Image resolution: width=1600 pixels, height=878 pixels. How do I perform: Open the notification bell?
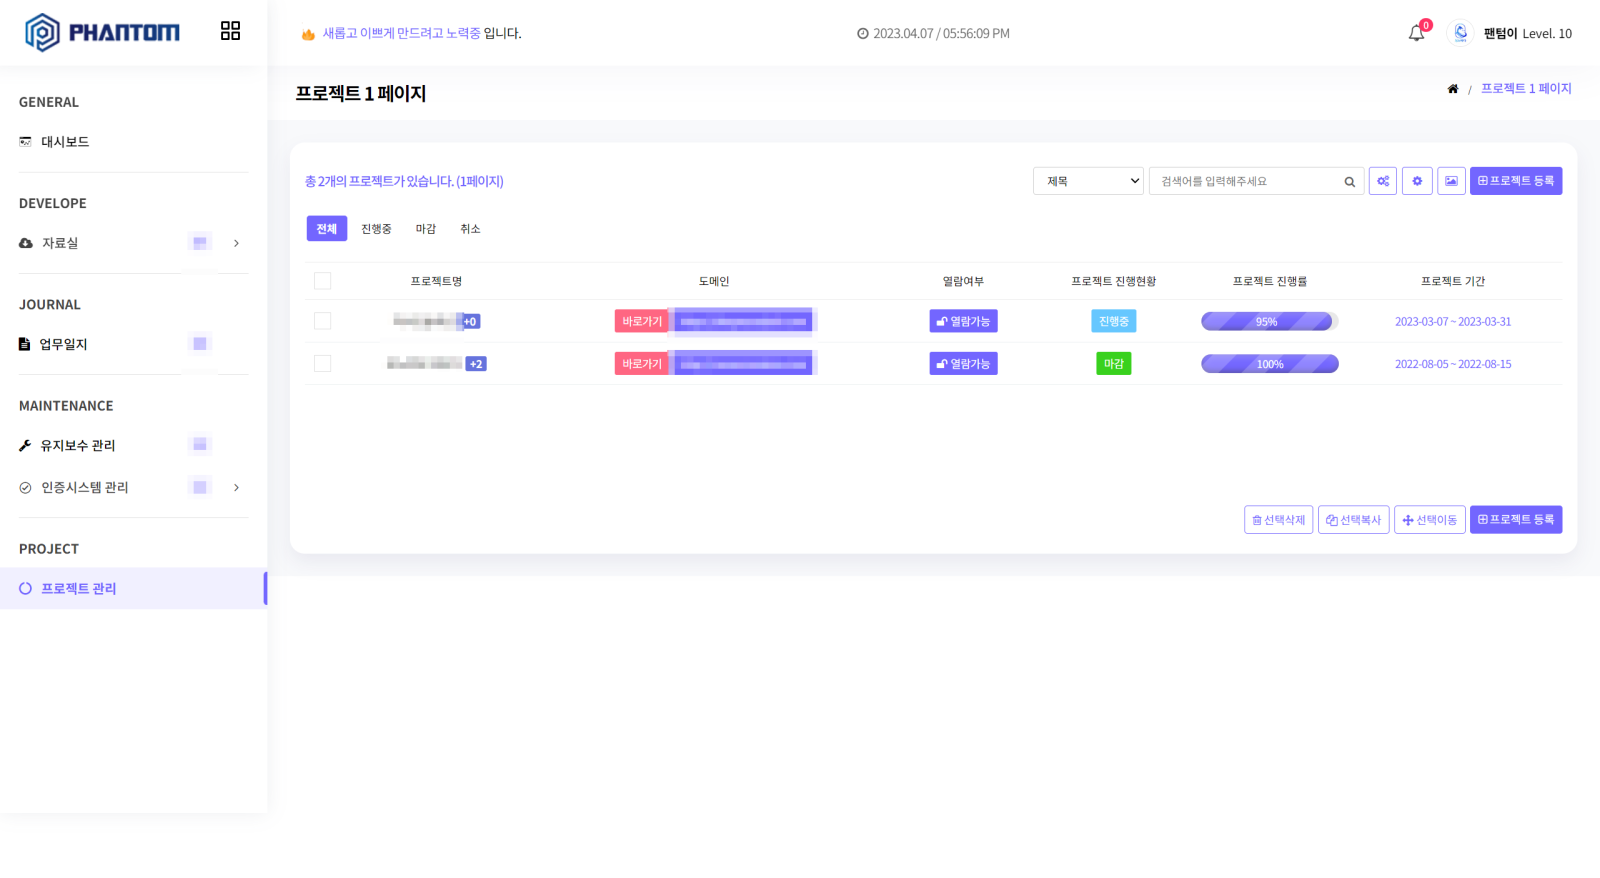(x=1416, y=33)
